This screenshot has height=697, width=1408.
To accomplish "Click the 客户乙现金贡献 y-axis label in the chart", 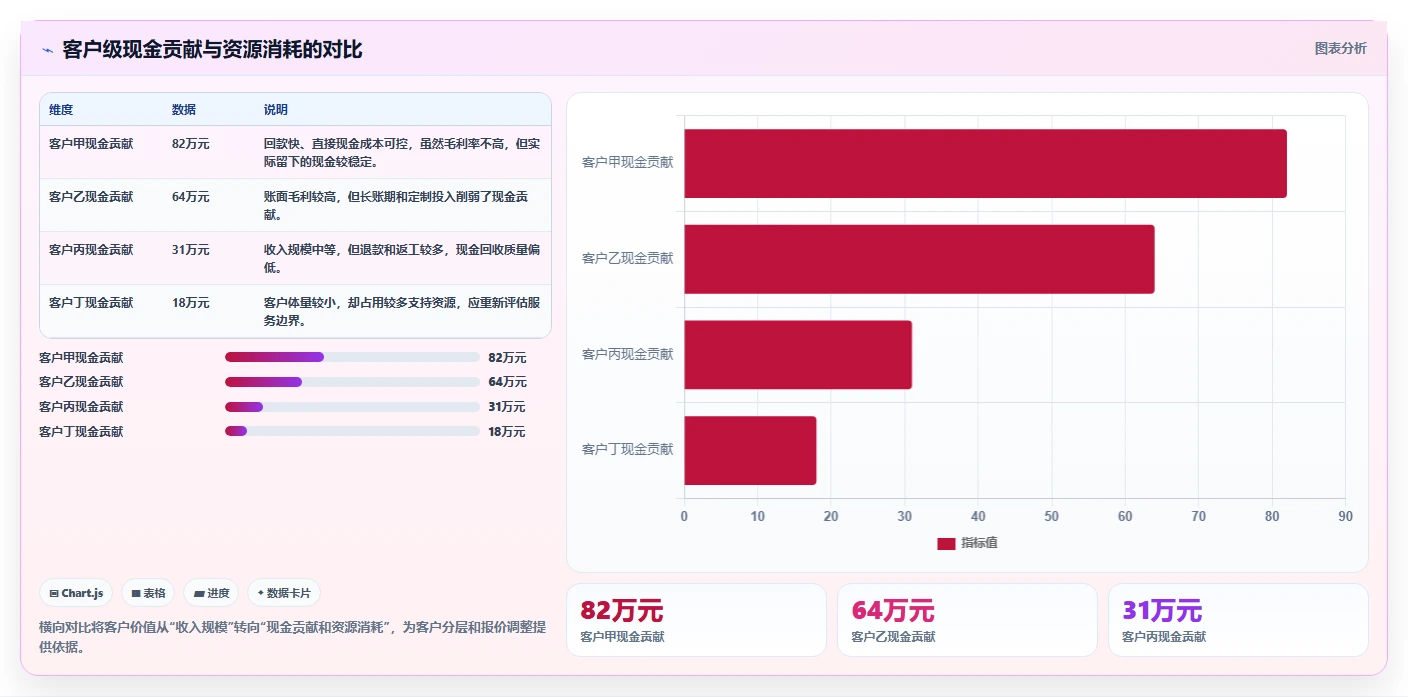I will coord(628,258).
